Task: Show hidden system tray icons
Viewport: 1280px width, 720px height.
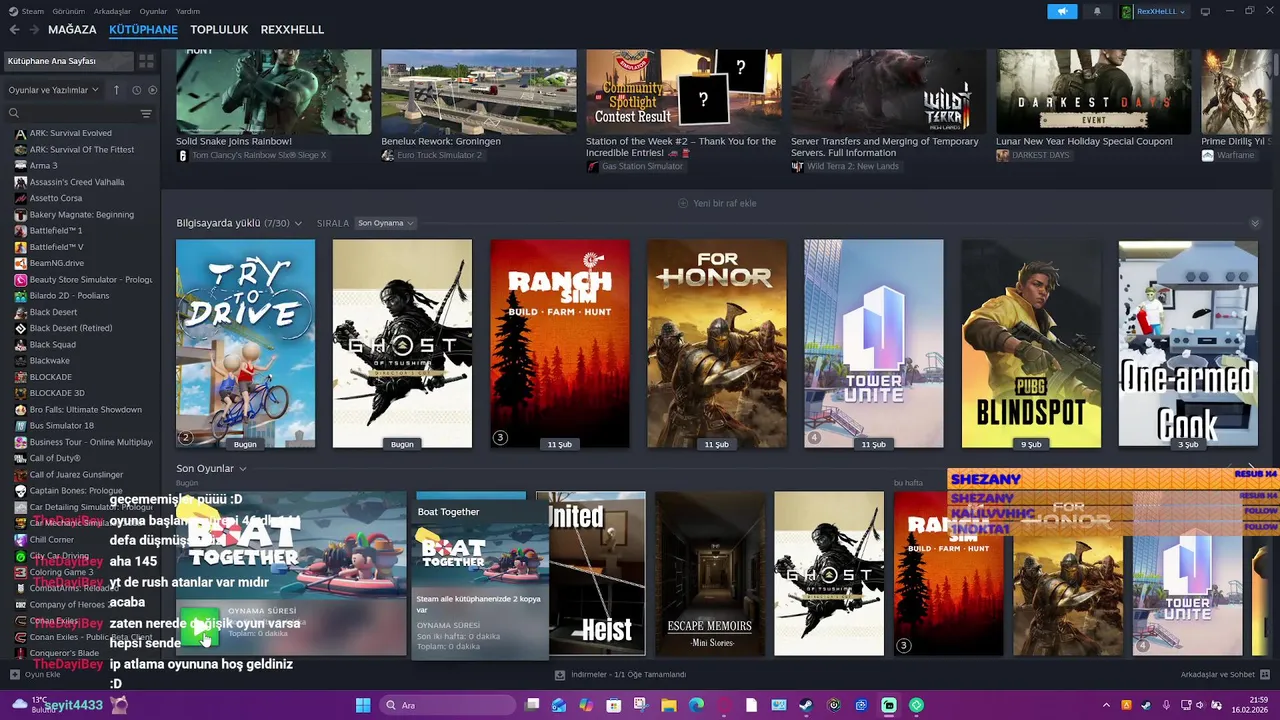Action: click(x=1106, y=705)
